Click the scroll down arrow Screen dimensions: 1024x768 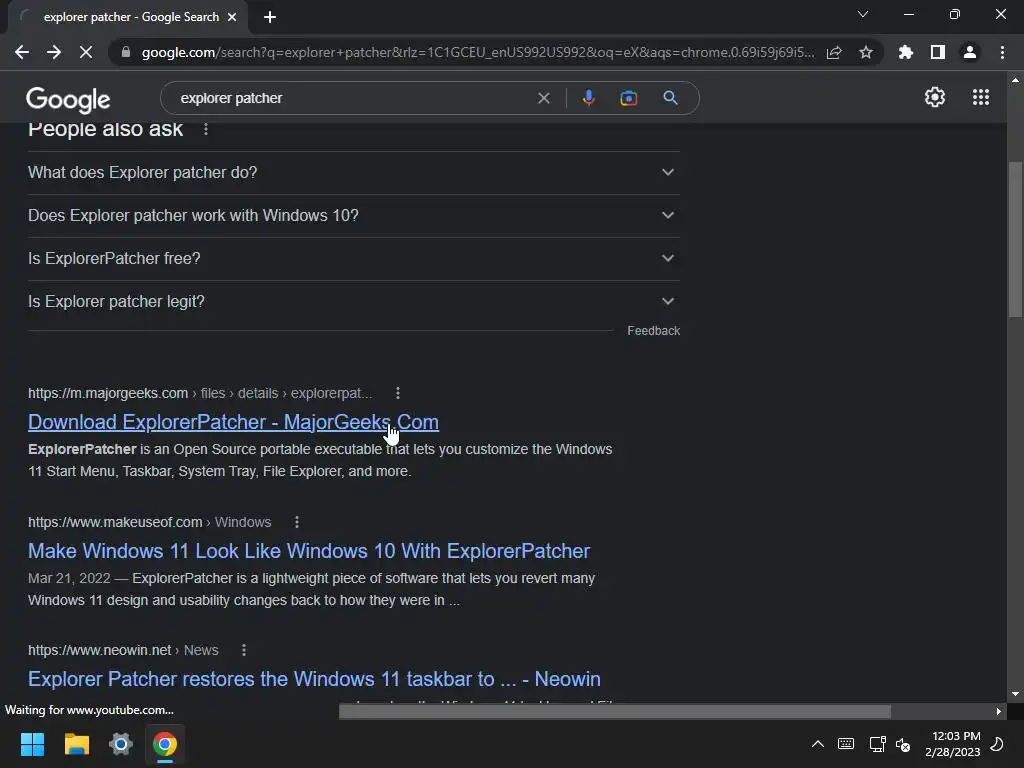1016,694
